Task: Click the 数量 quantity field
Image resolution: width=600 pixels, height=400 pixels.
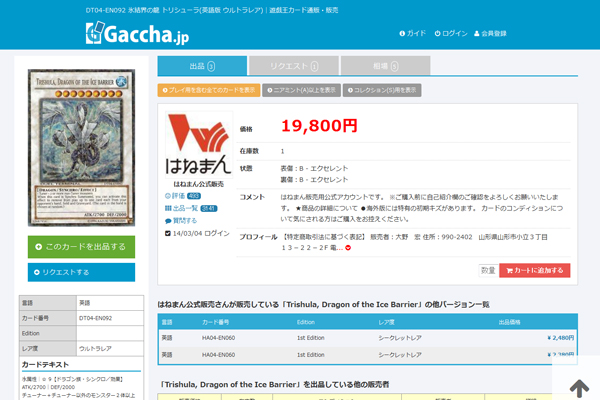Action: pyautogui.click(x=487, y=270)
